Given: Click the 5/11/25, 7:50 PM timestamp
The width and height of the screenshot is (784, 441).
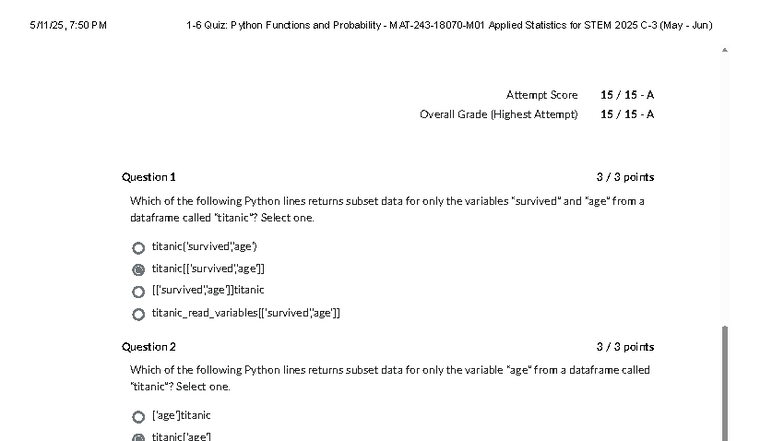Looking at the screenshot, I should pos(69,25).
